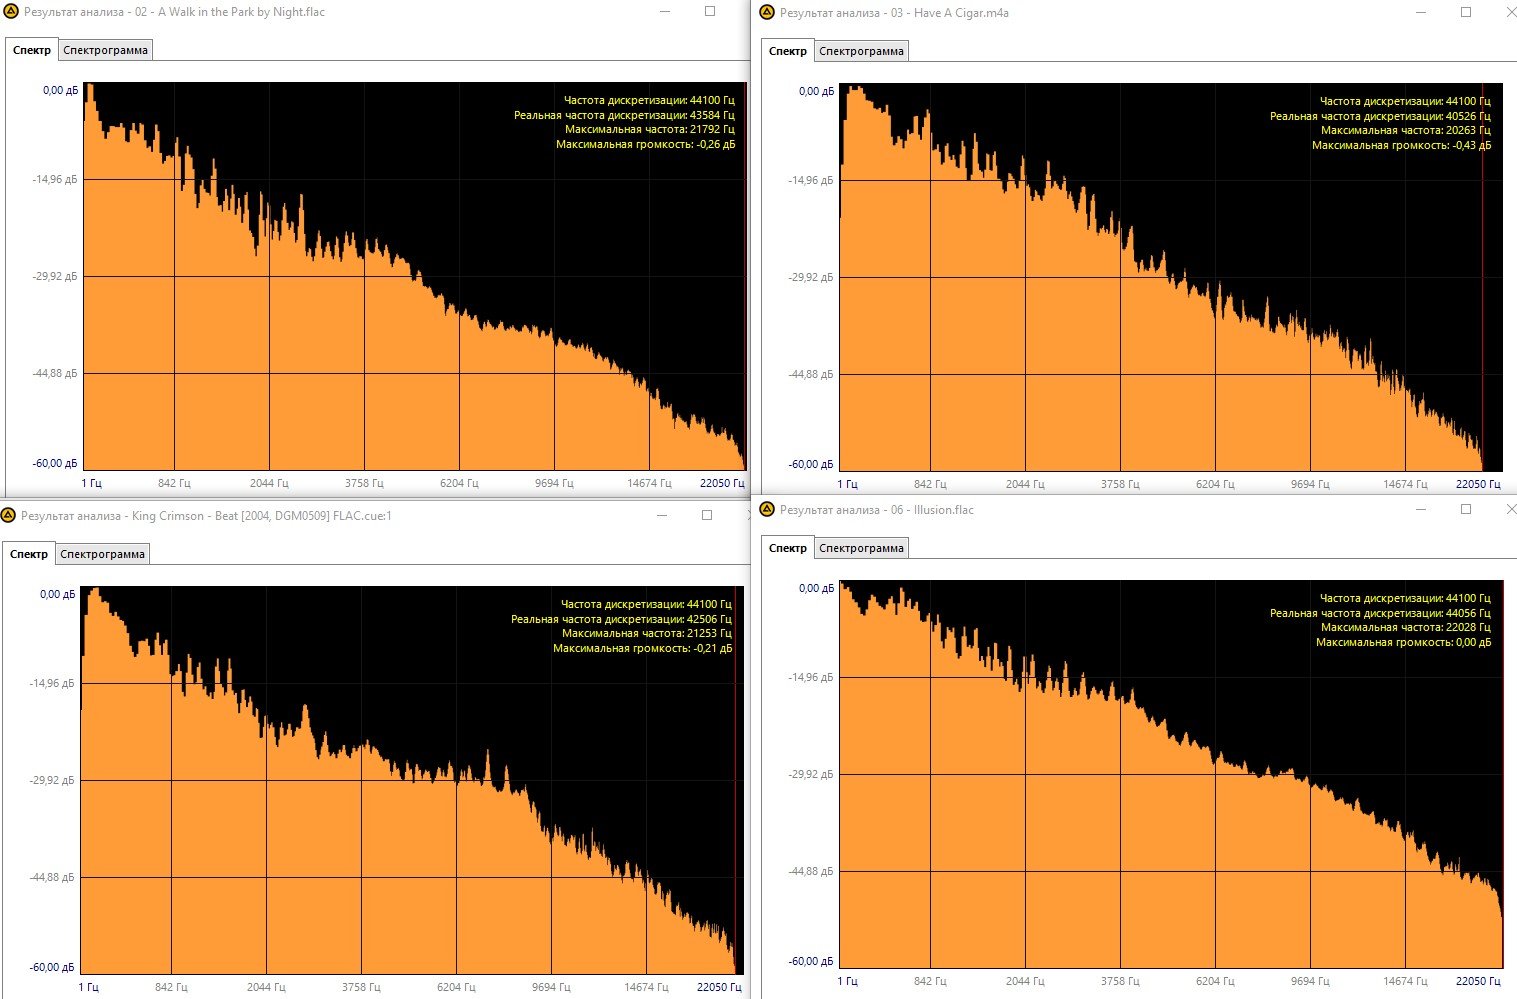Image resolution: width=1517 pixels, height=999 pixels.
Task: Click 'Частота дискретизации: 44100 Гц' in King Crimson window
Action: (x=646, y=604)
